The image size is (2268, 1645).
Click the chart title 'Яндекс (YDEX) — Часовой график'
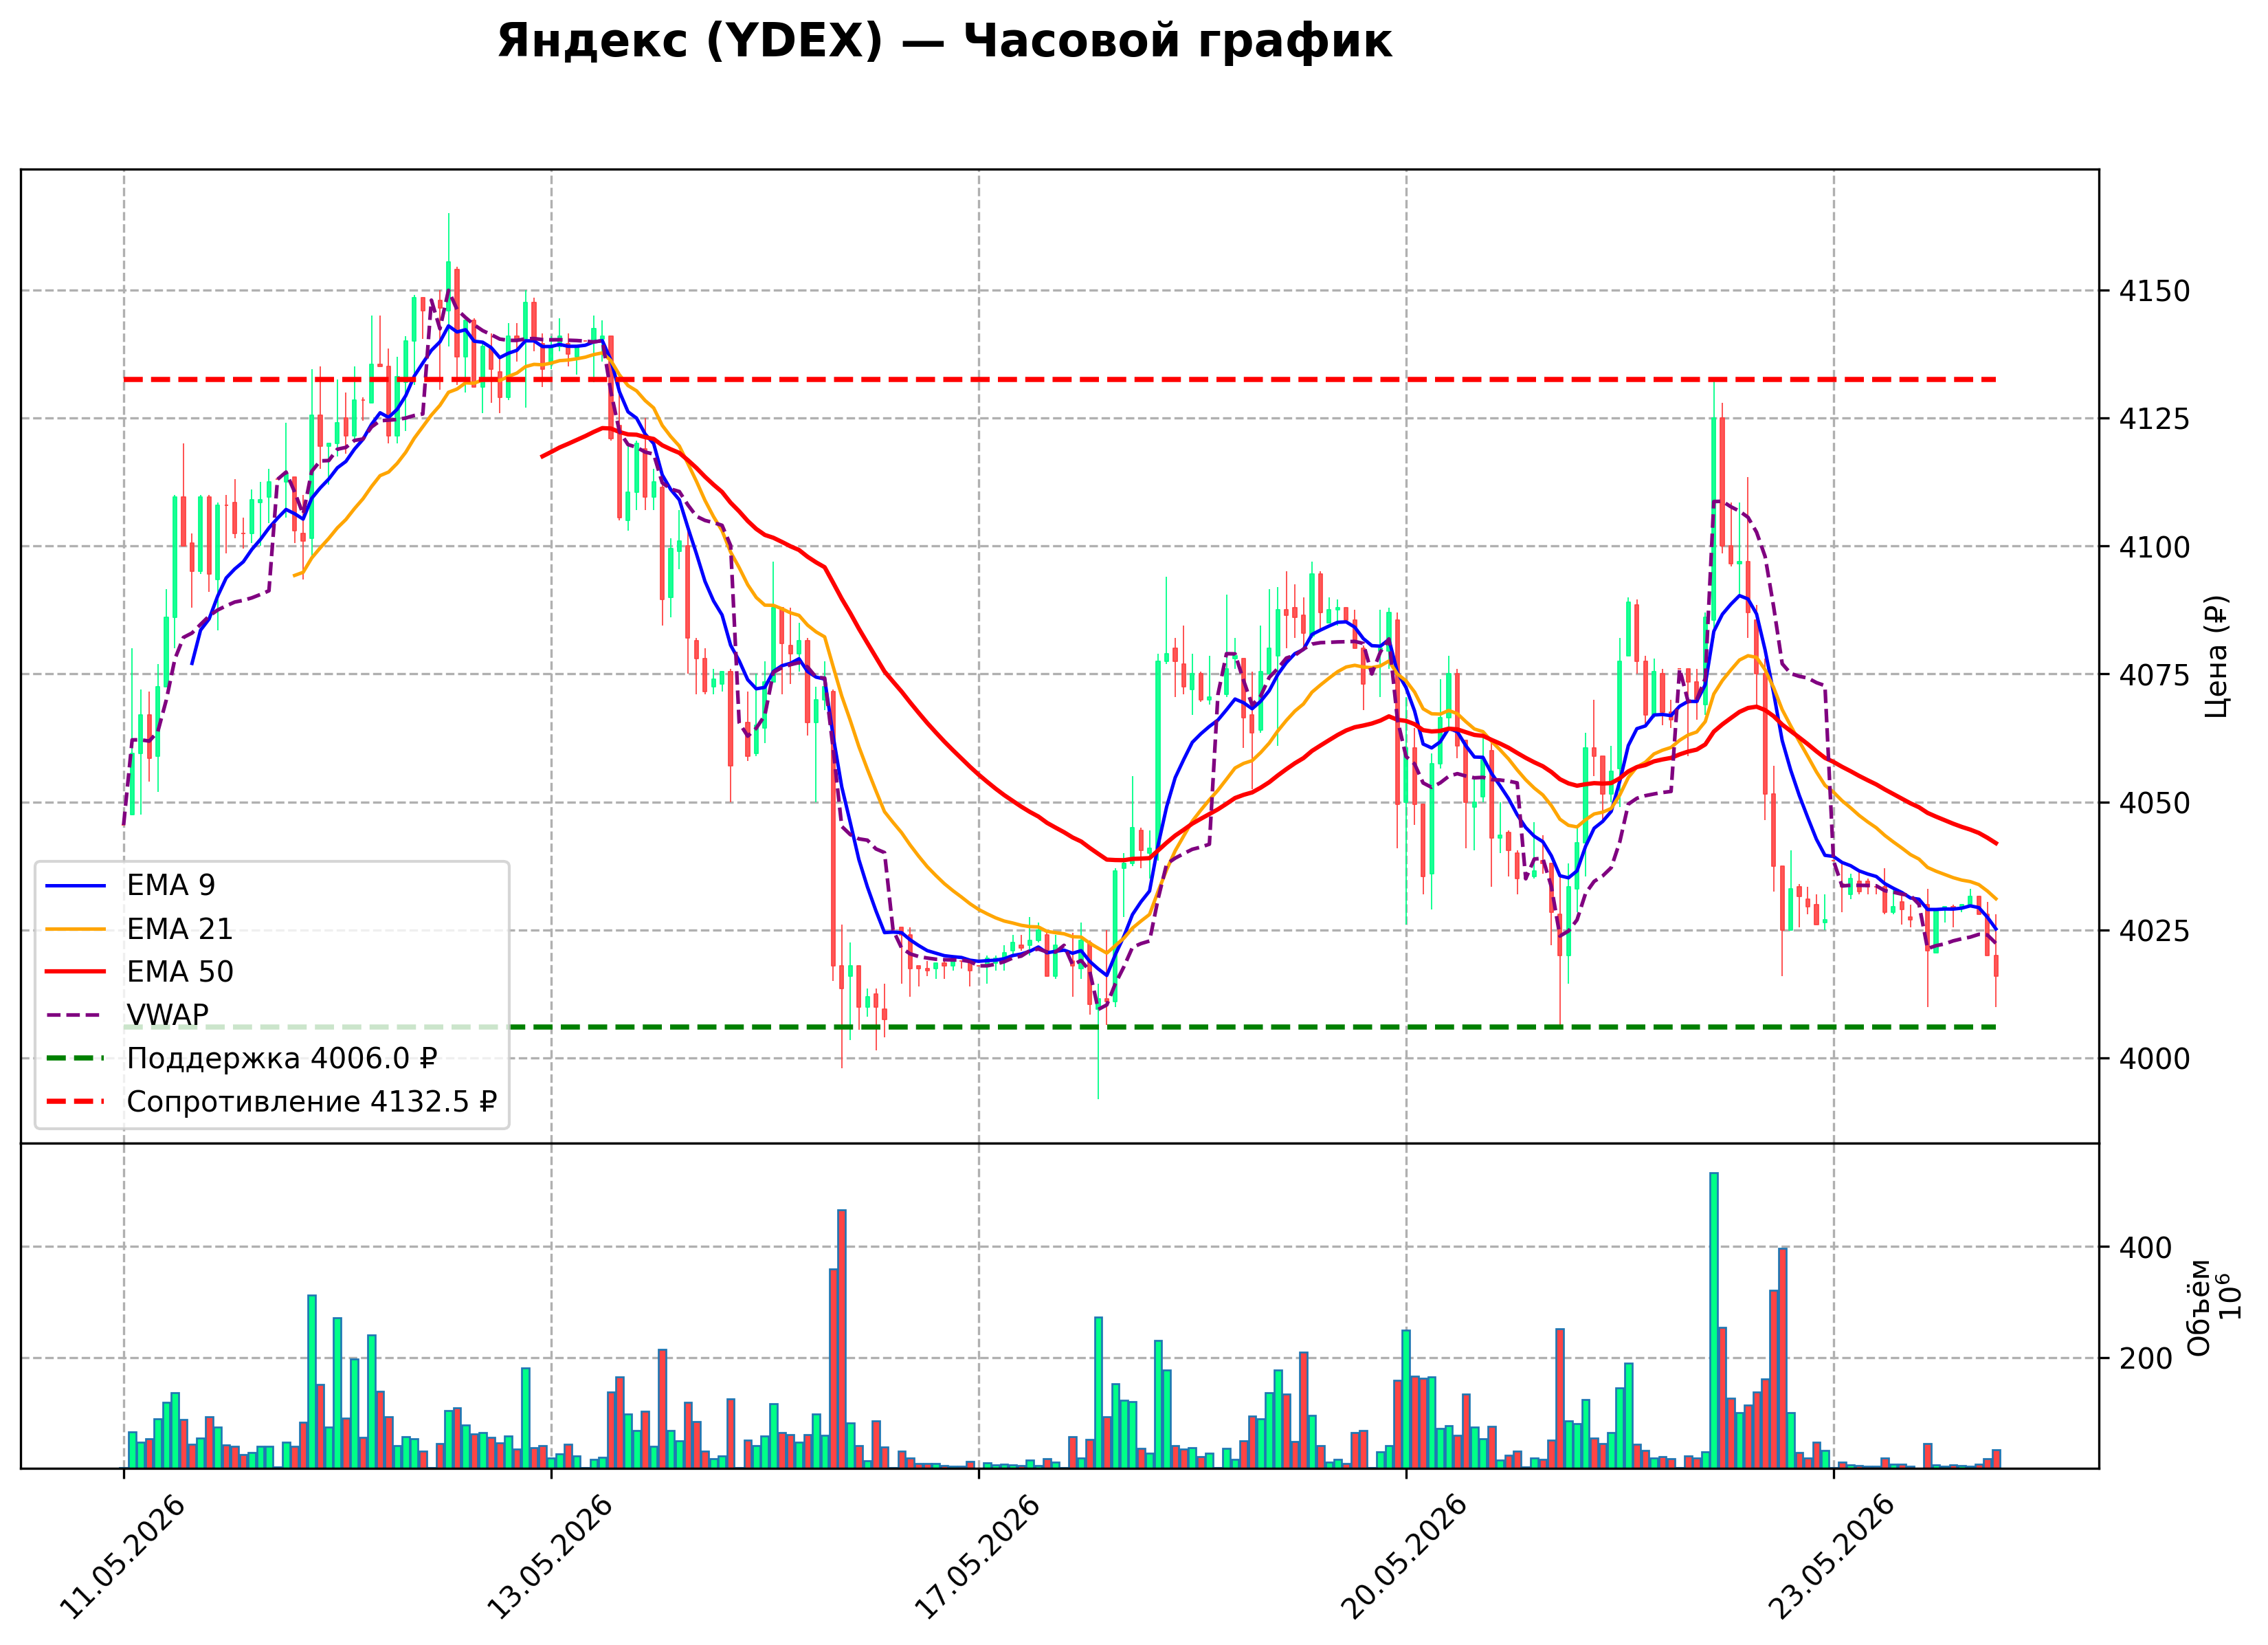(944, 42)
